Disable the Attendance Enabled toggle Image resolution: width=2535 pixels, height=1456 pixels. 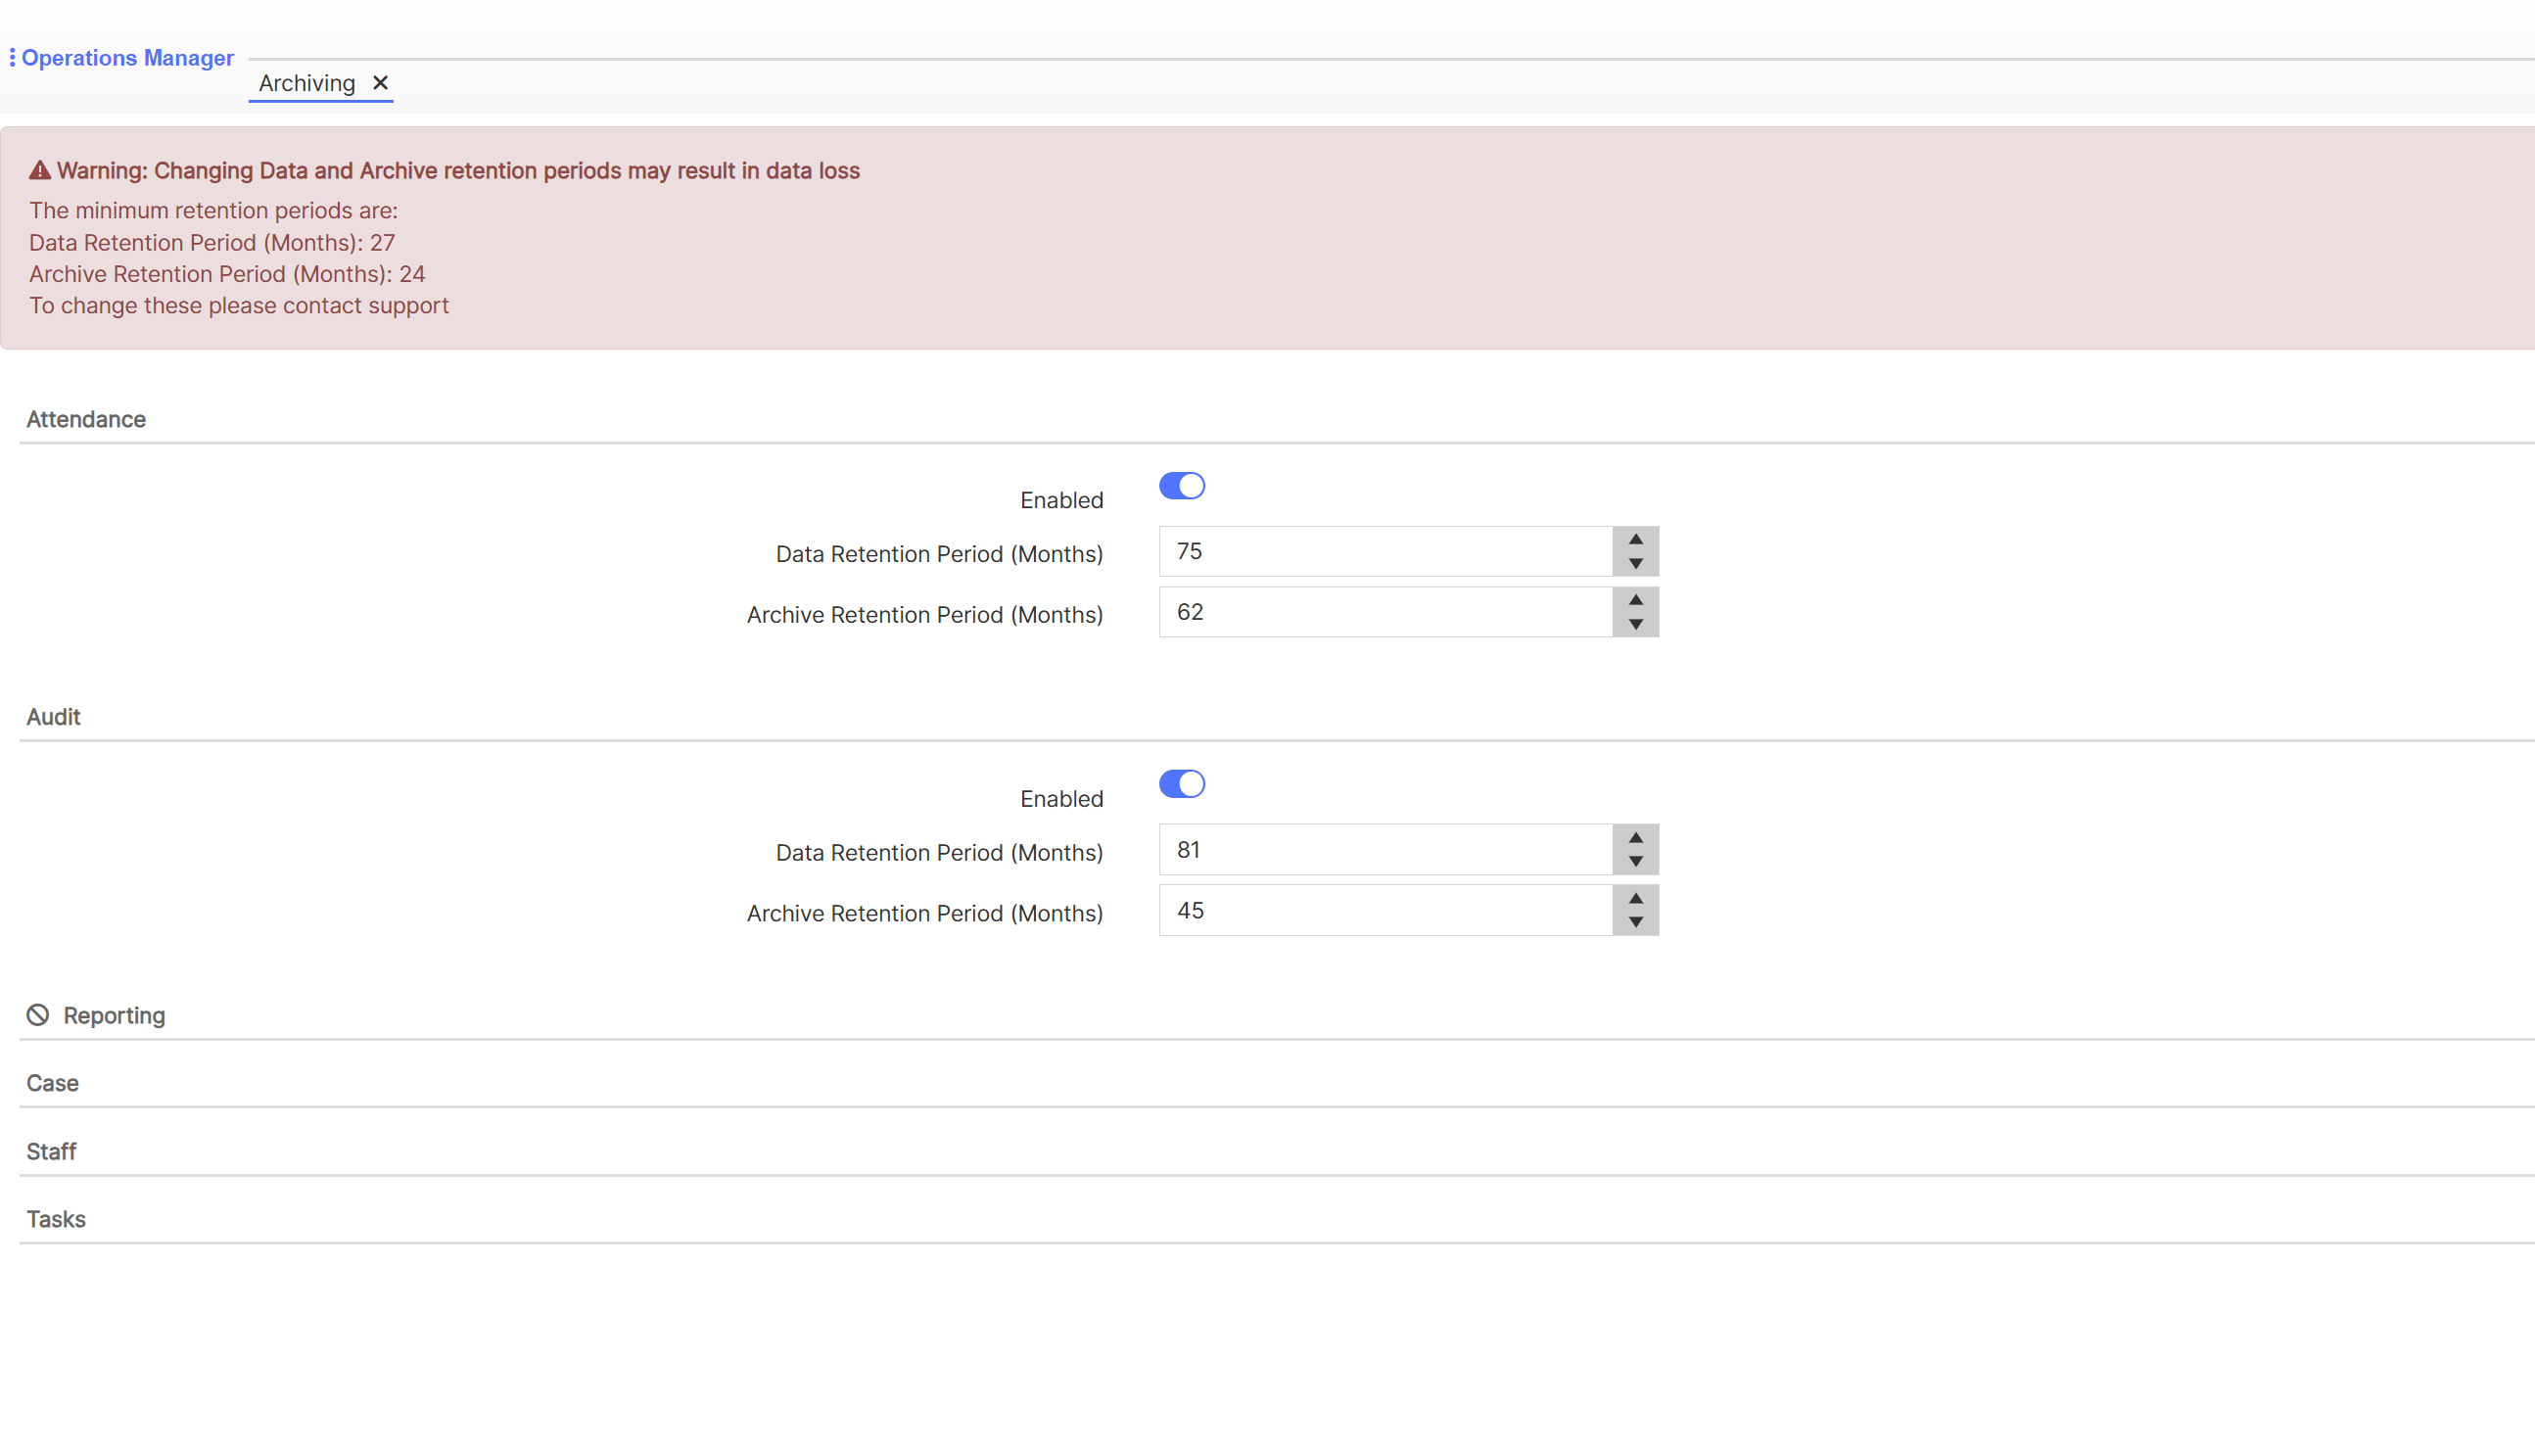click(x=1182, y=485)
